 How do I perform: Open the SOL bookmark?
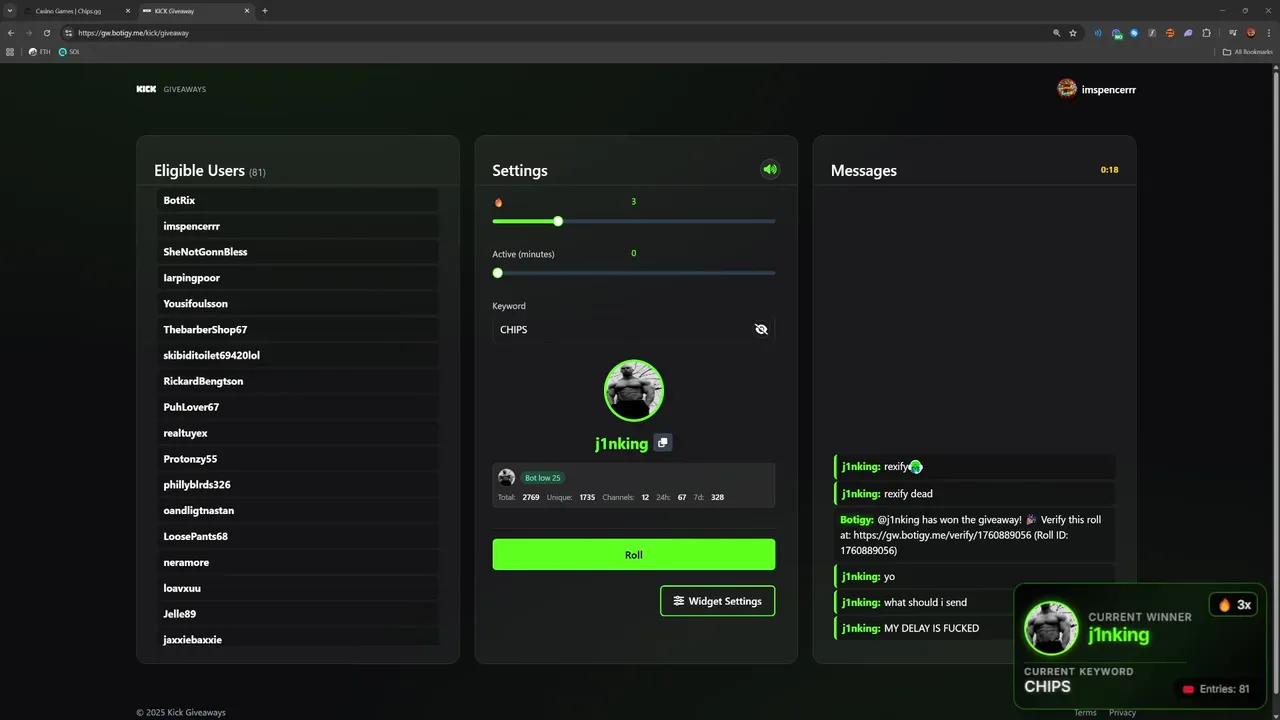(69, 52)
